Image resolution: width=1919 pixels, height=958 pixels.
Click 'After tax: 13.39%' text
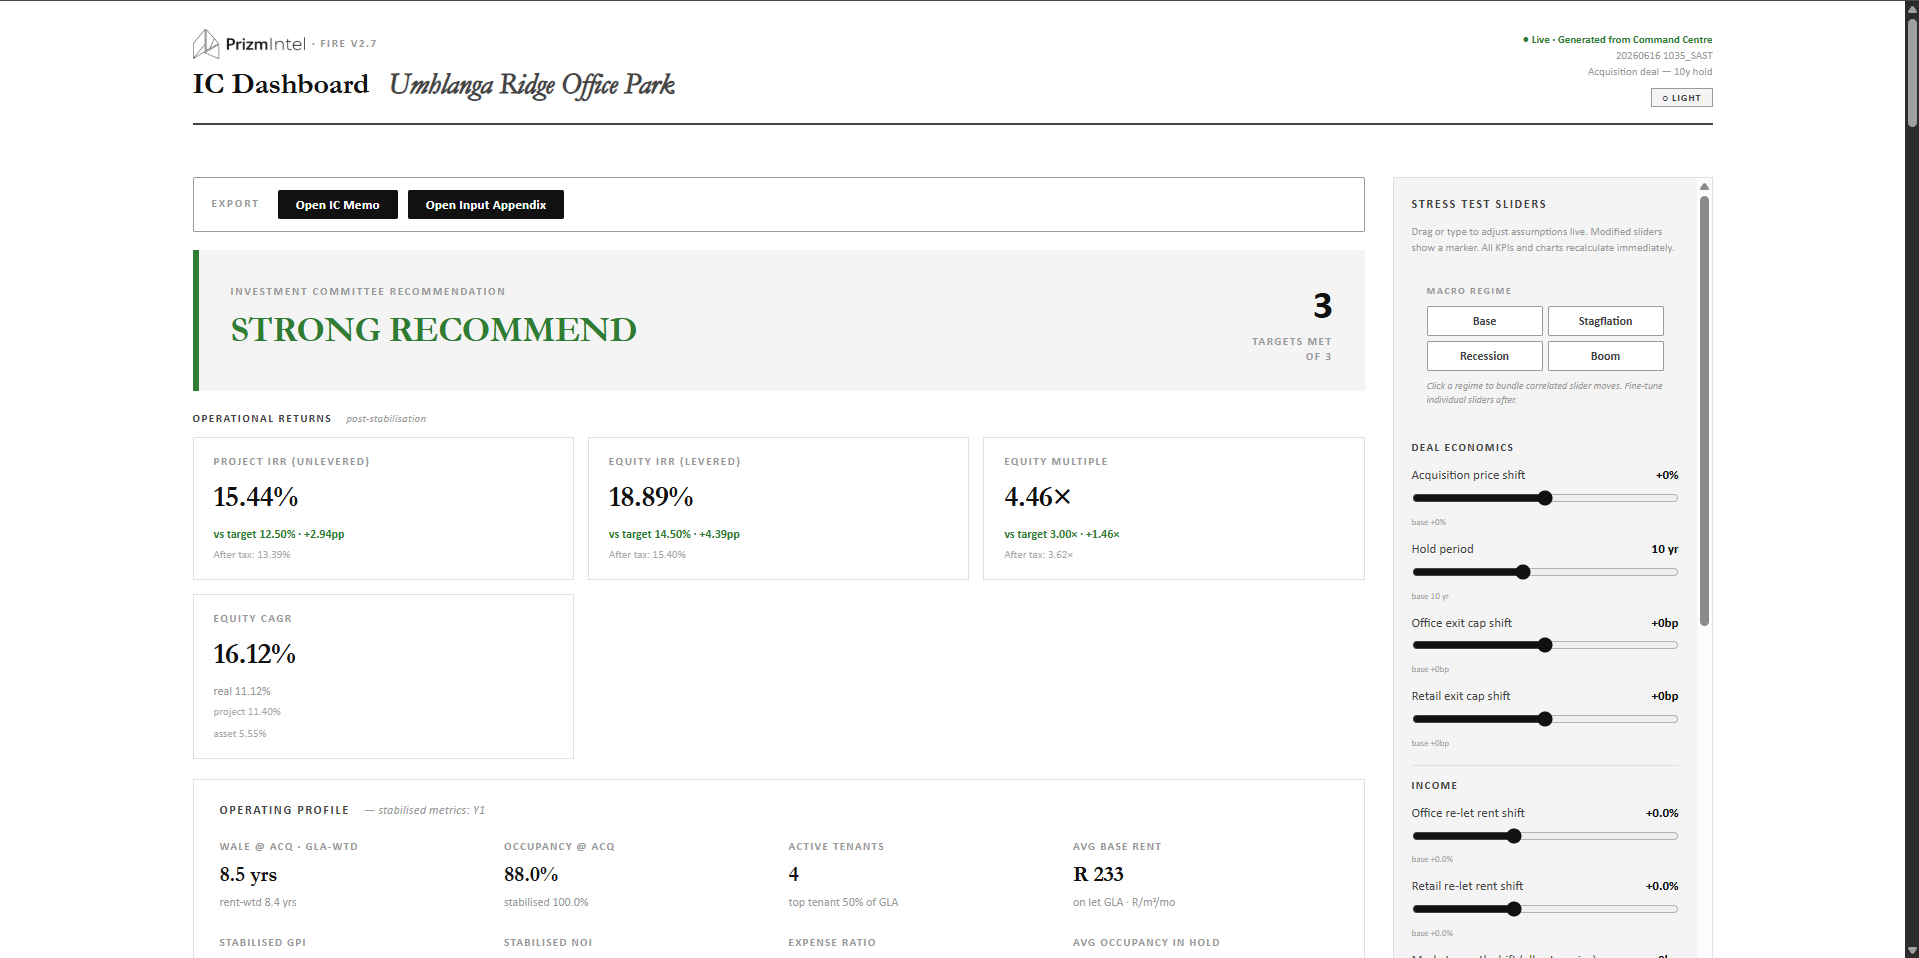click(252, 555)
